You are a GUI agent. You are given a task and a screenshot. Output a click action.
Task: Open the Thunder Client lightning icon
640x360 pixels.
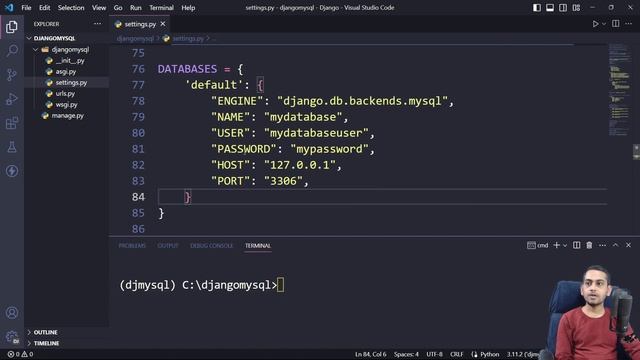[x=12, y=171]
